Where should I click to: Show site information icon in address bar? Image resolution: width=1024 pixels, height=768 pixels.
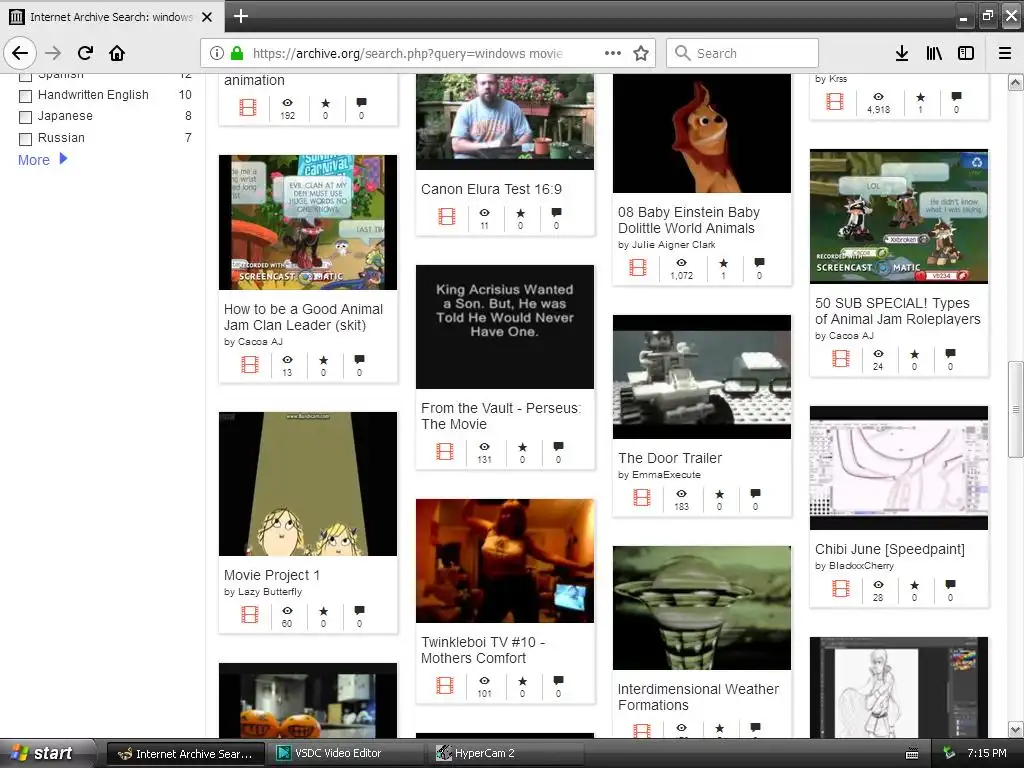[217, 53]
